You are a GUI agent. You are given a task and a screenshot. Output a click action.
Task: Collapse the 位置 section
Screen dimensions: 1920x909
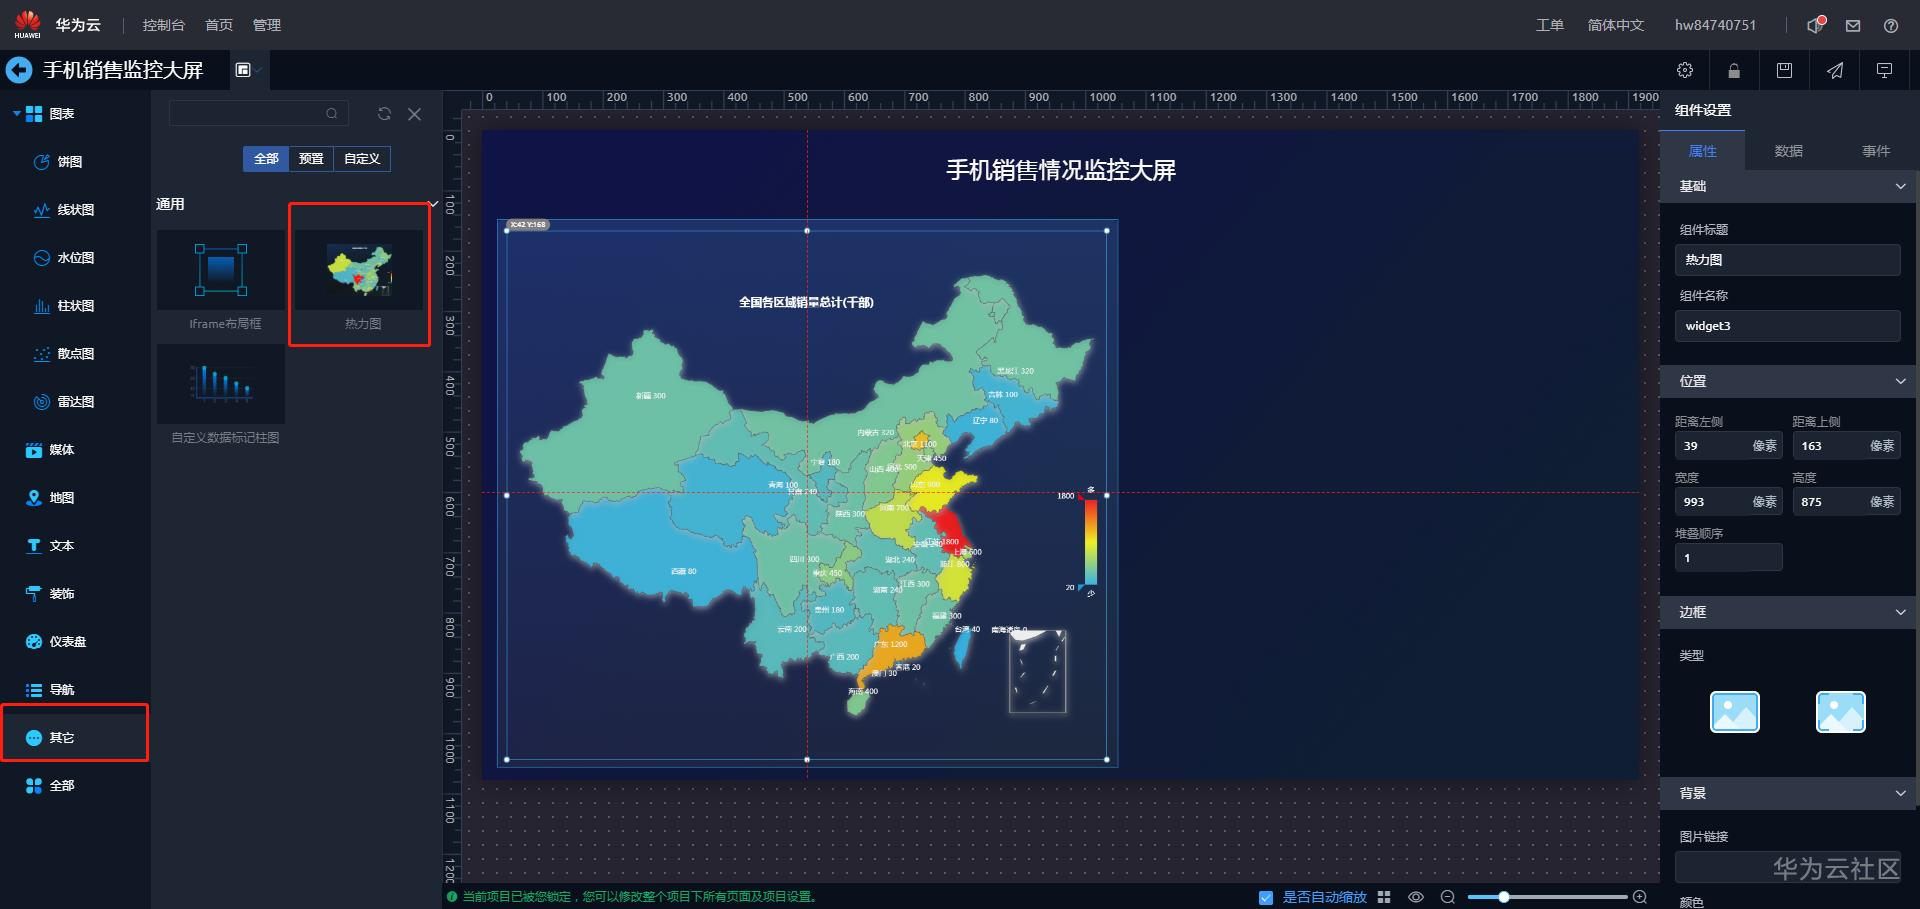click(x=1900, y=381)
